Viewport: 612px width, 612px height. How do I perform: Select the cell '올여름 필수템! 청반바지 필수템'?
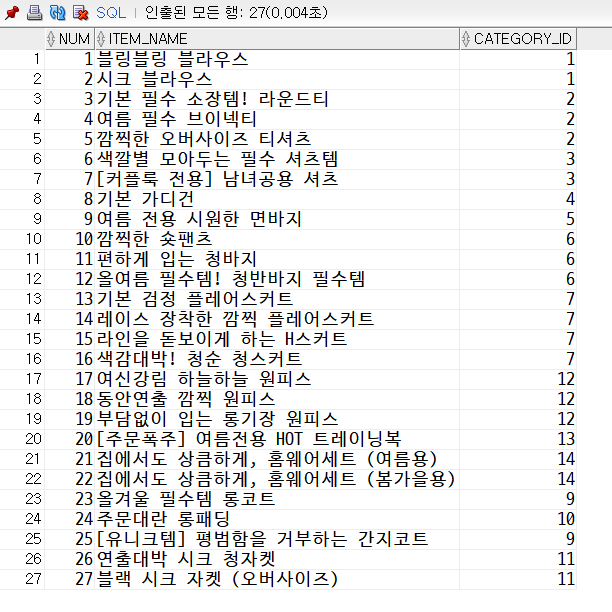(x=277, y=279)
